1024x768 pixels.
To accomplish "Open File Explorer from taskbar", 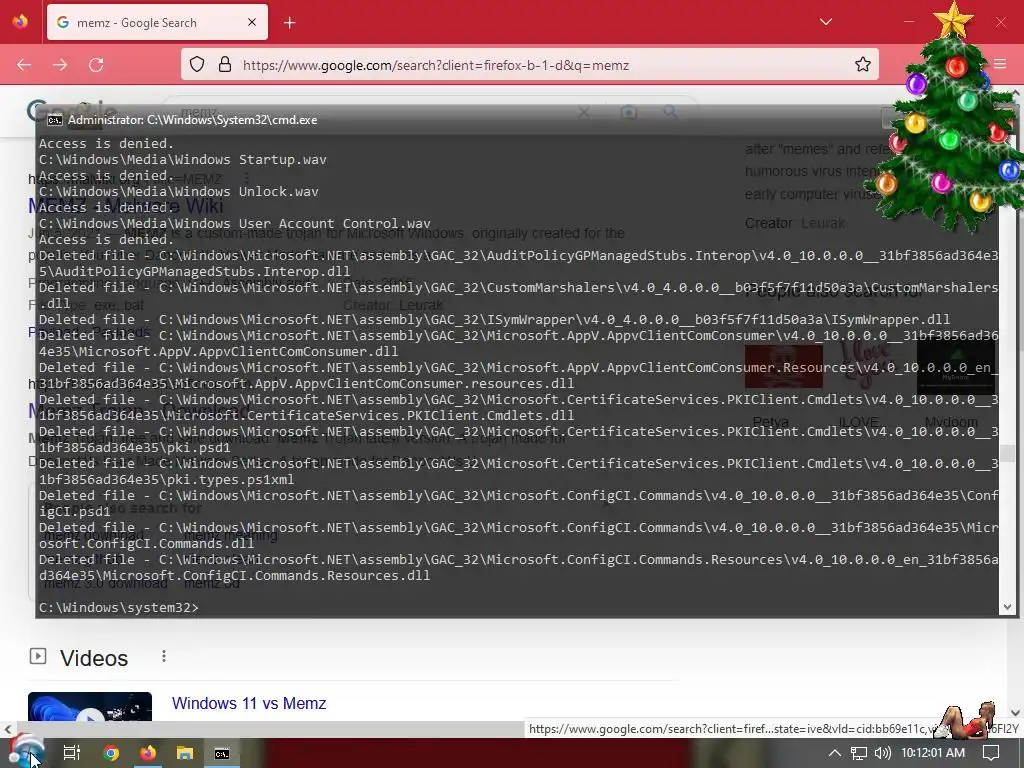I will coord(185,753).
